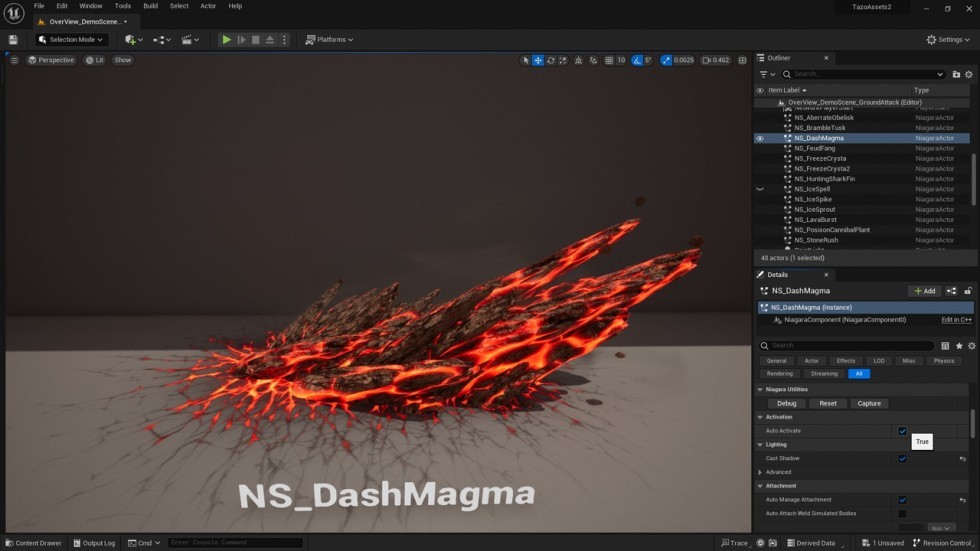Screen dimensions: 980x551
Task: Open the Outliner filter icon dropdown
Action: point(767,74)
